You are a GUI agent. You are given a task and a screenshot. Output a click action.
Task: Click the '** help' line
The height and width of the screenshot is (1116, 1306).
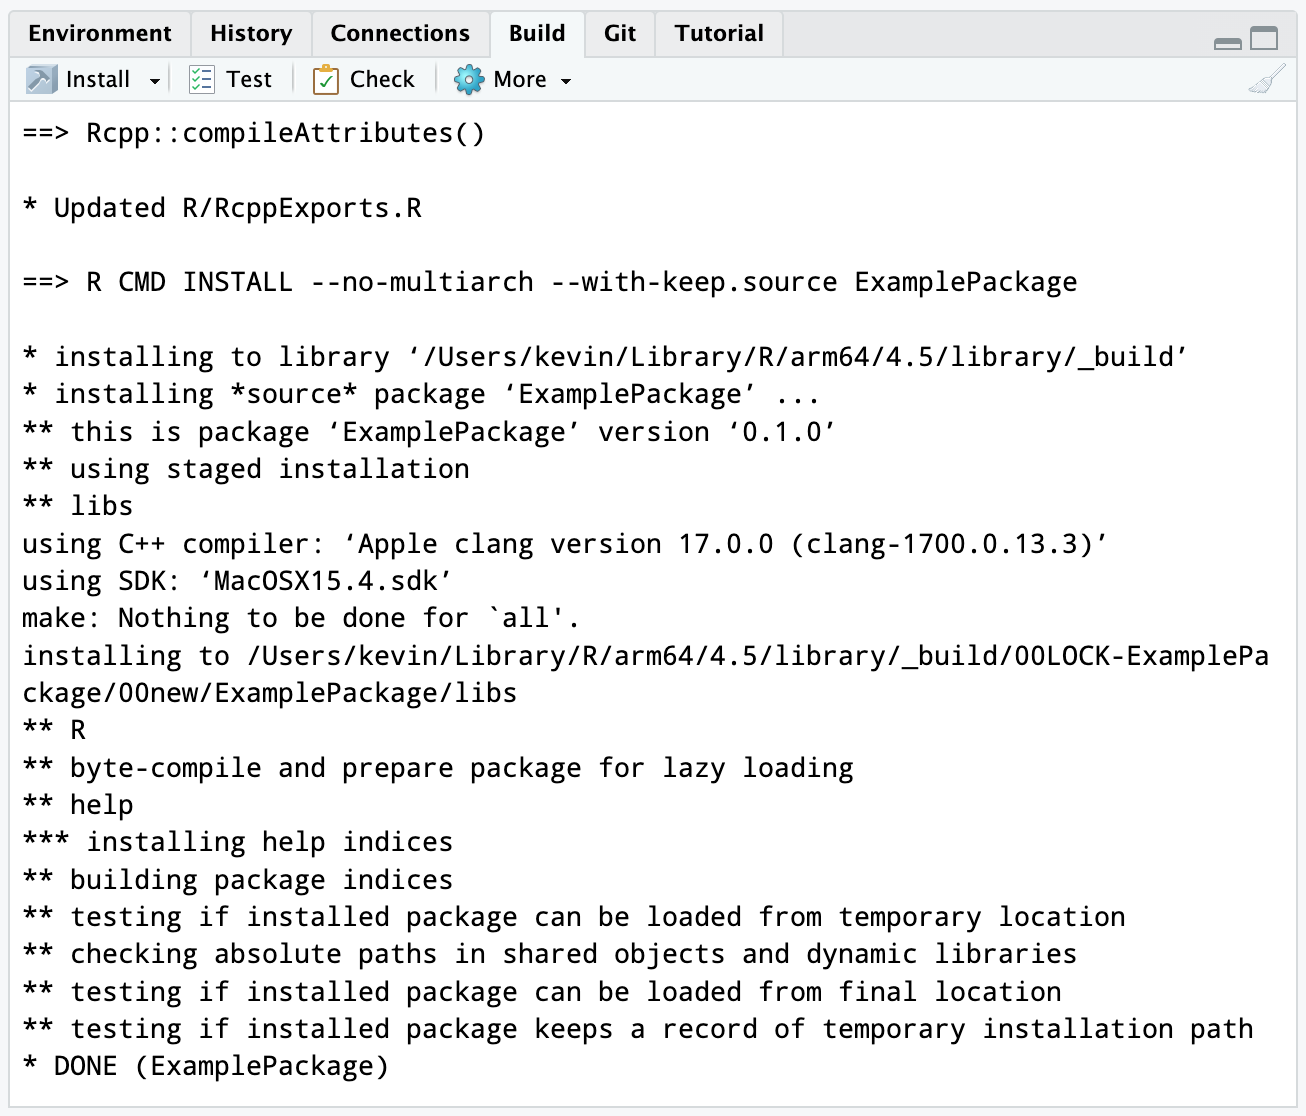click(78, 805)
